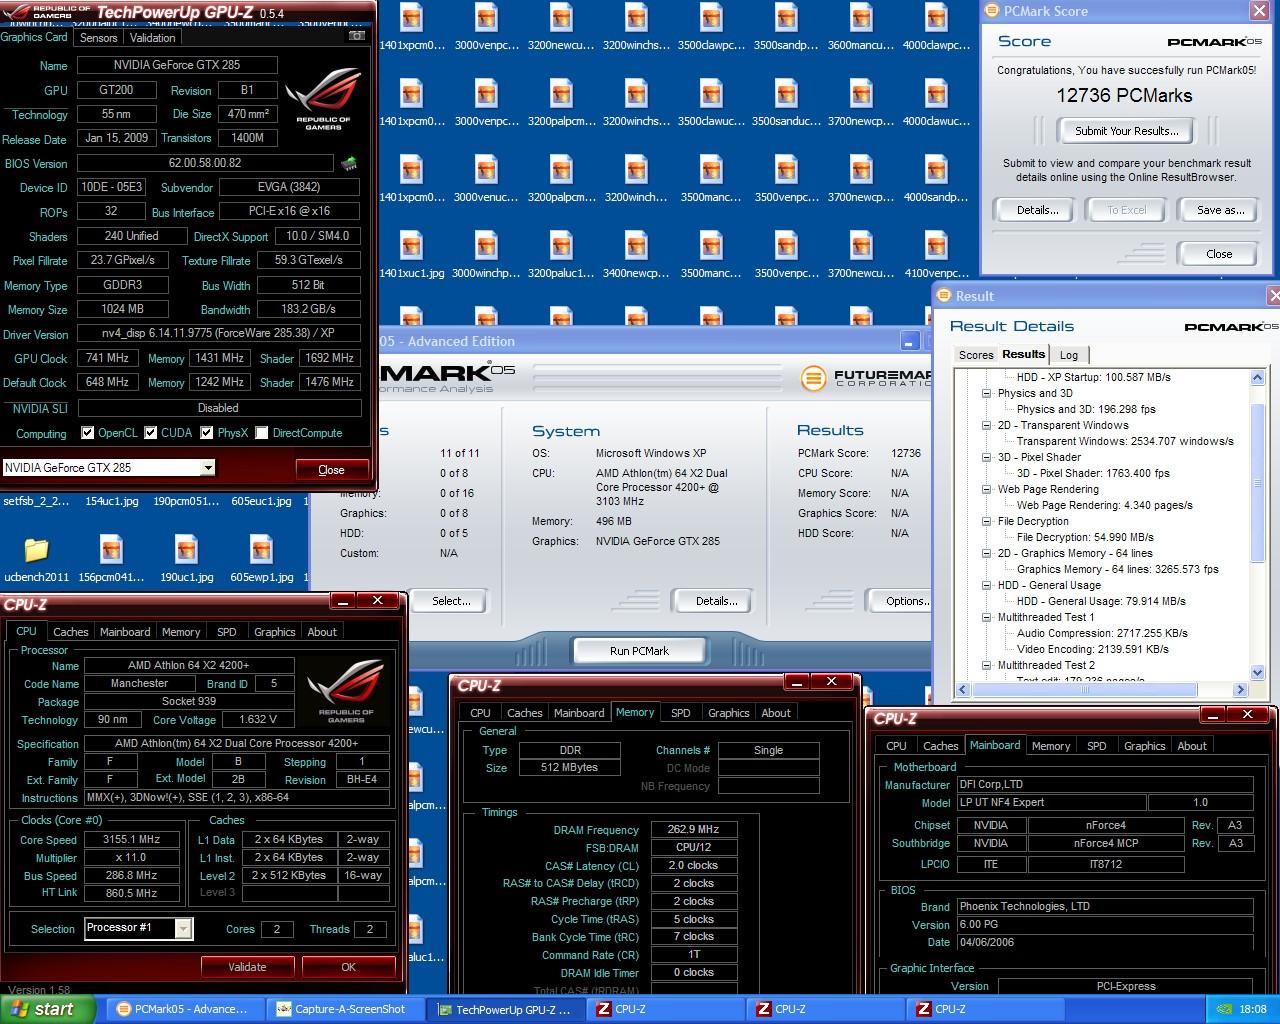Image resolution: width=1280 pixels, height=1024 pixels.
Task: Select the 605ewp1.jpg desktop file icon
Action: tap(261, 550)
